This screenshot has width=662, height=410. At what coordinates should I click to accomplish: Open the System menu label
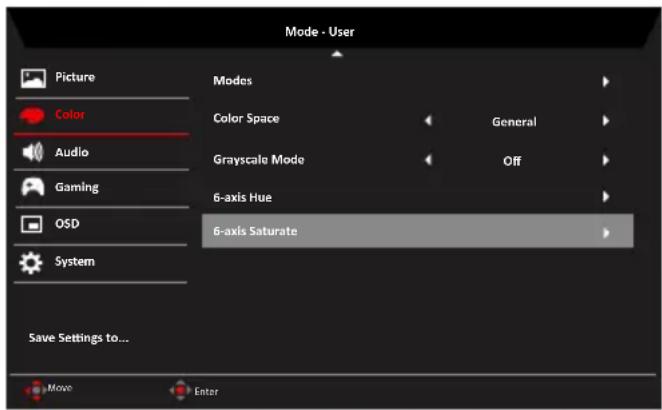point(75,261)
